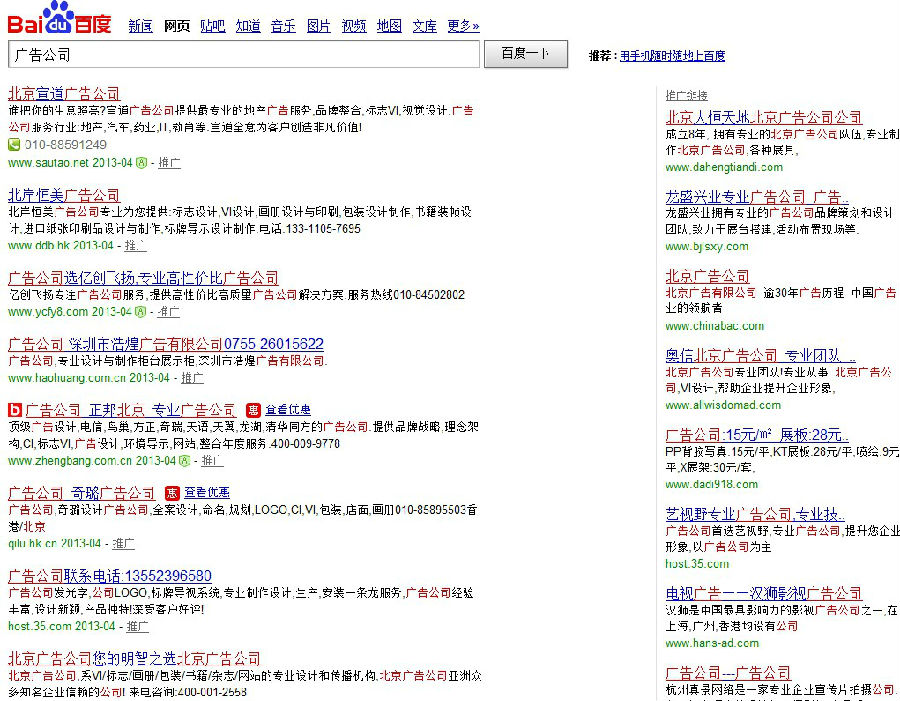Open sidebar ad 电视广告——汉狮影视广告公司
Image resolution: width=900 pixels, height=701 pixels.
point(764,593)
